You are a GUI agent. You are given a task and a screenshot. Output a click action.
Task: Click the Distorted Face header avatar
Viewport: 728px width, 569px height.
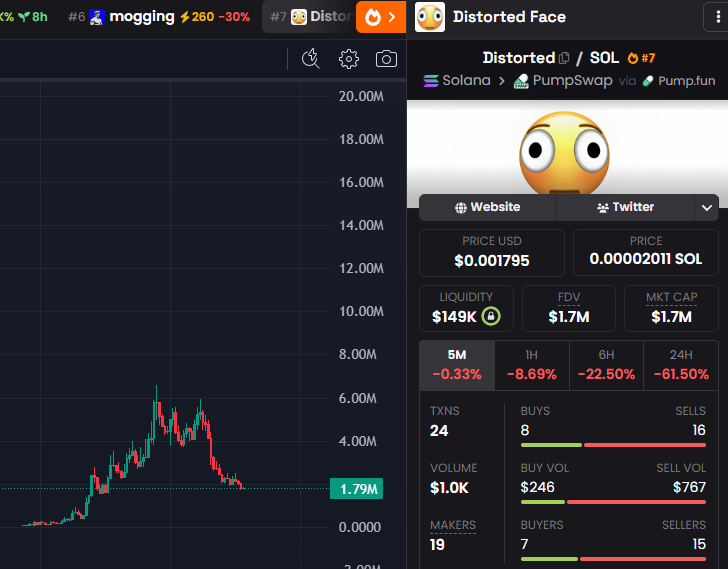(x=429, y=17)
